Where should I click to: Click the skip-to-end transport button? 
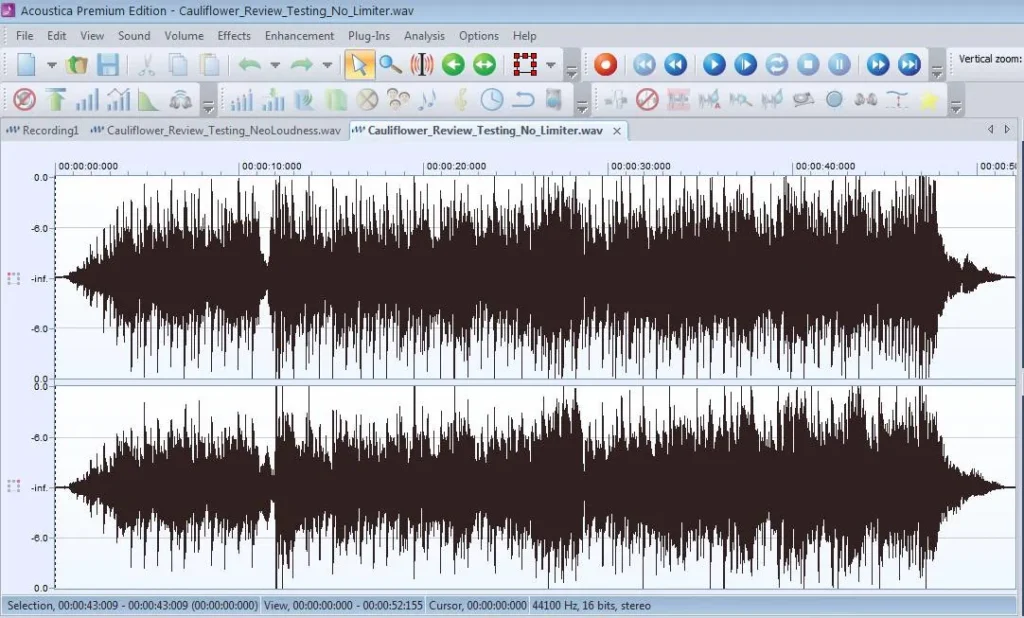pyautogui.click(x=909, y=65)
